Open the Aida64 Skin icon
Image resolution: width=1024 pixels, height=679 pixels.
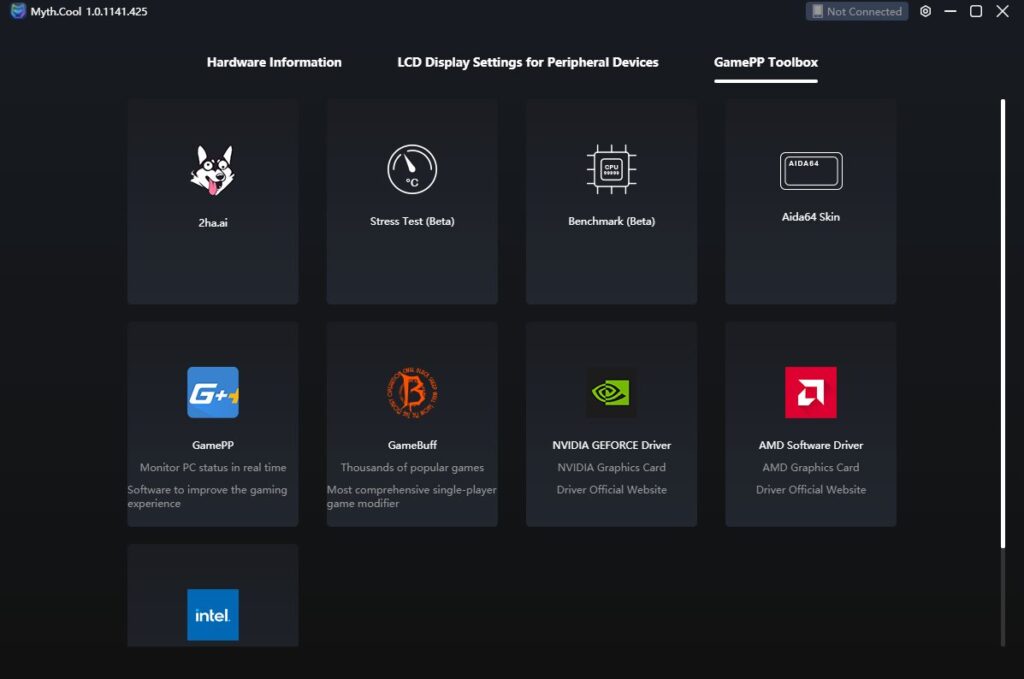(811, 171)
